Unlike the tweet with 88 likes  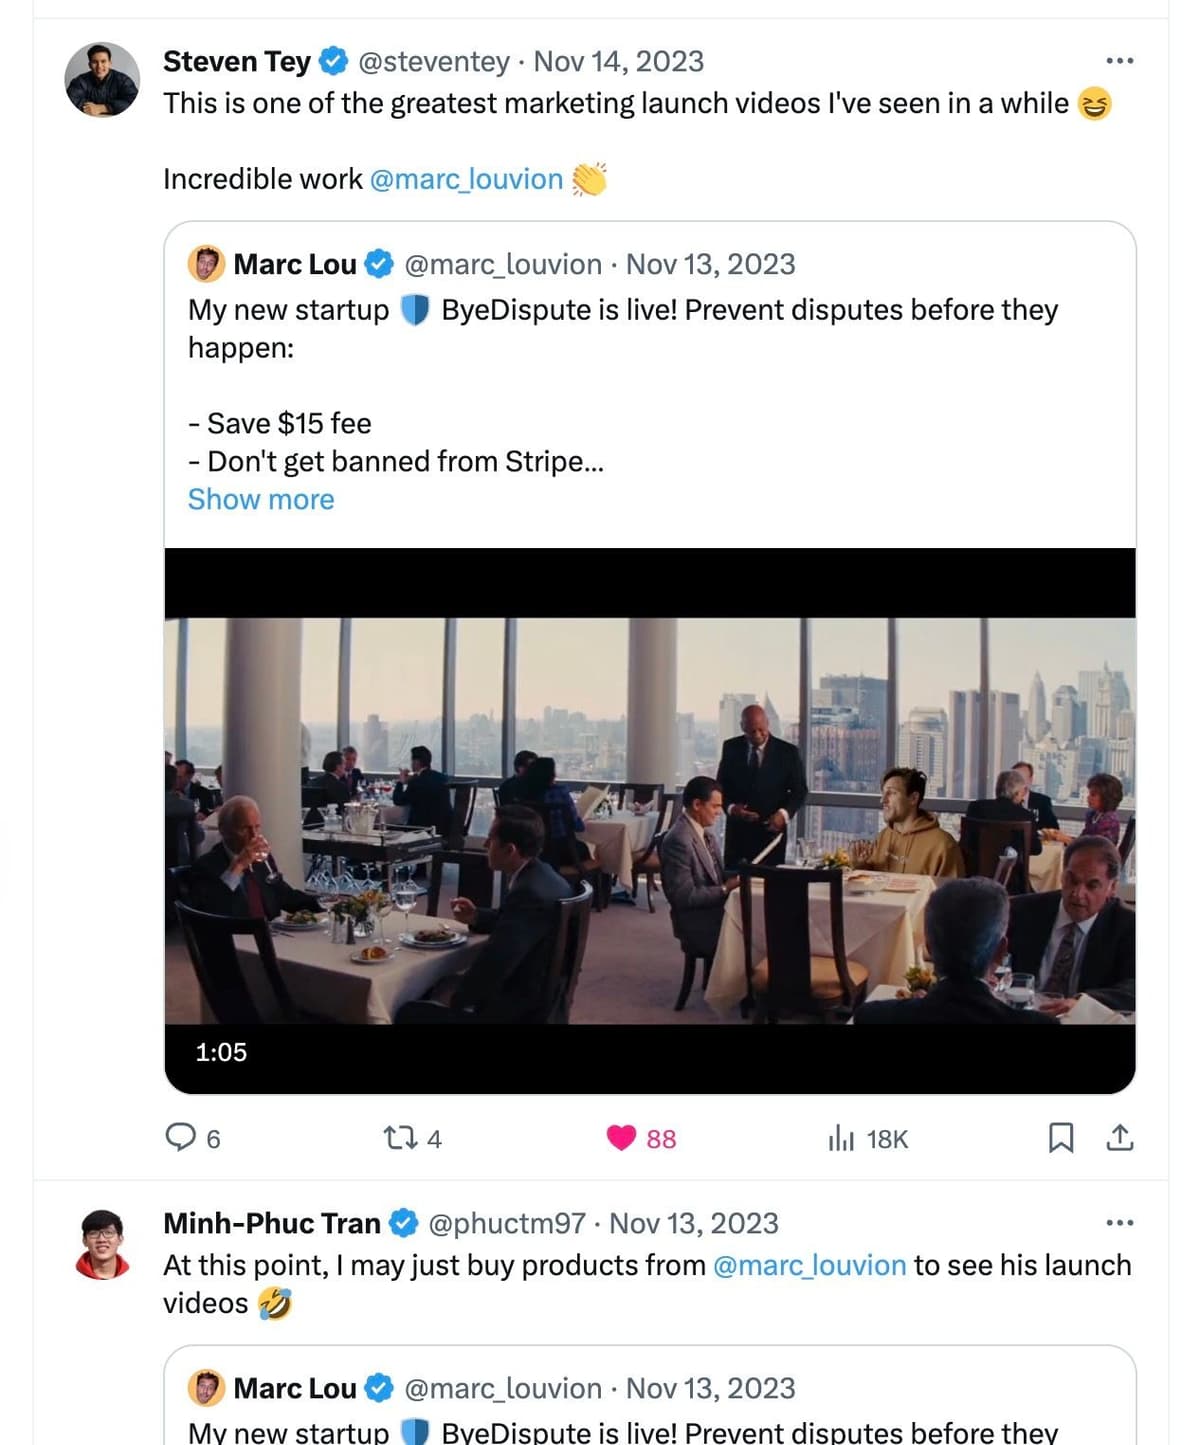pyautogui.click(x=622, y=1138)
